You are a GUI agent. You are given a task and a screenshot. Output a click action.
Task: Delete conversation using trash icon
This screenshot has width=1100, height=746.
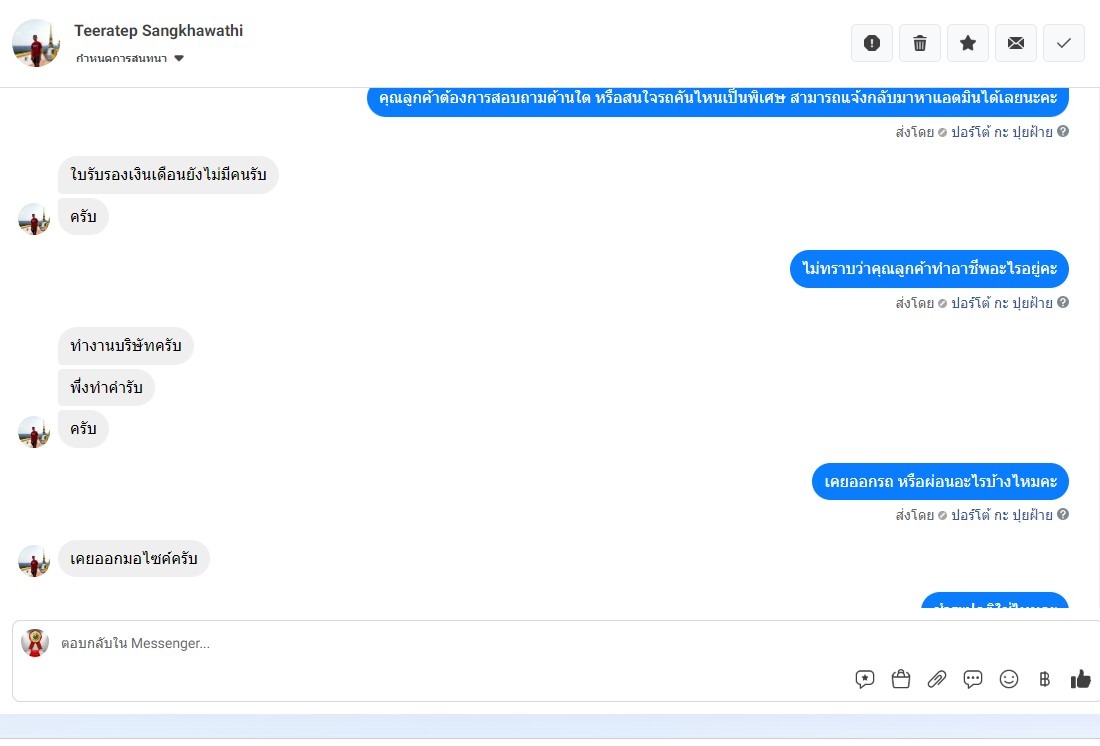[x=920, y=44]
